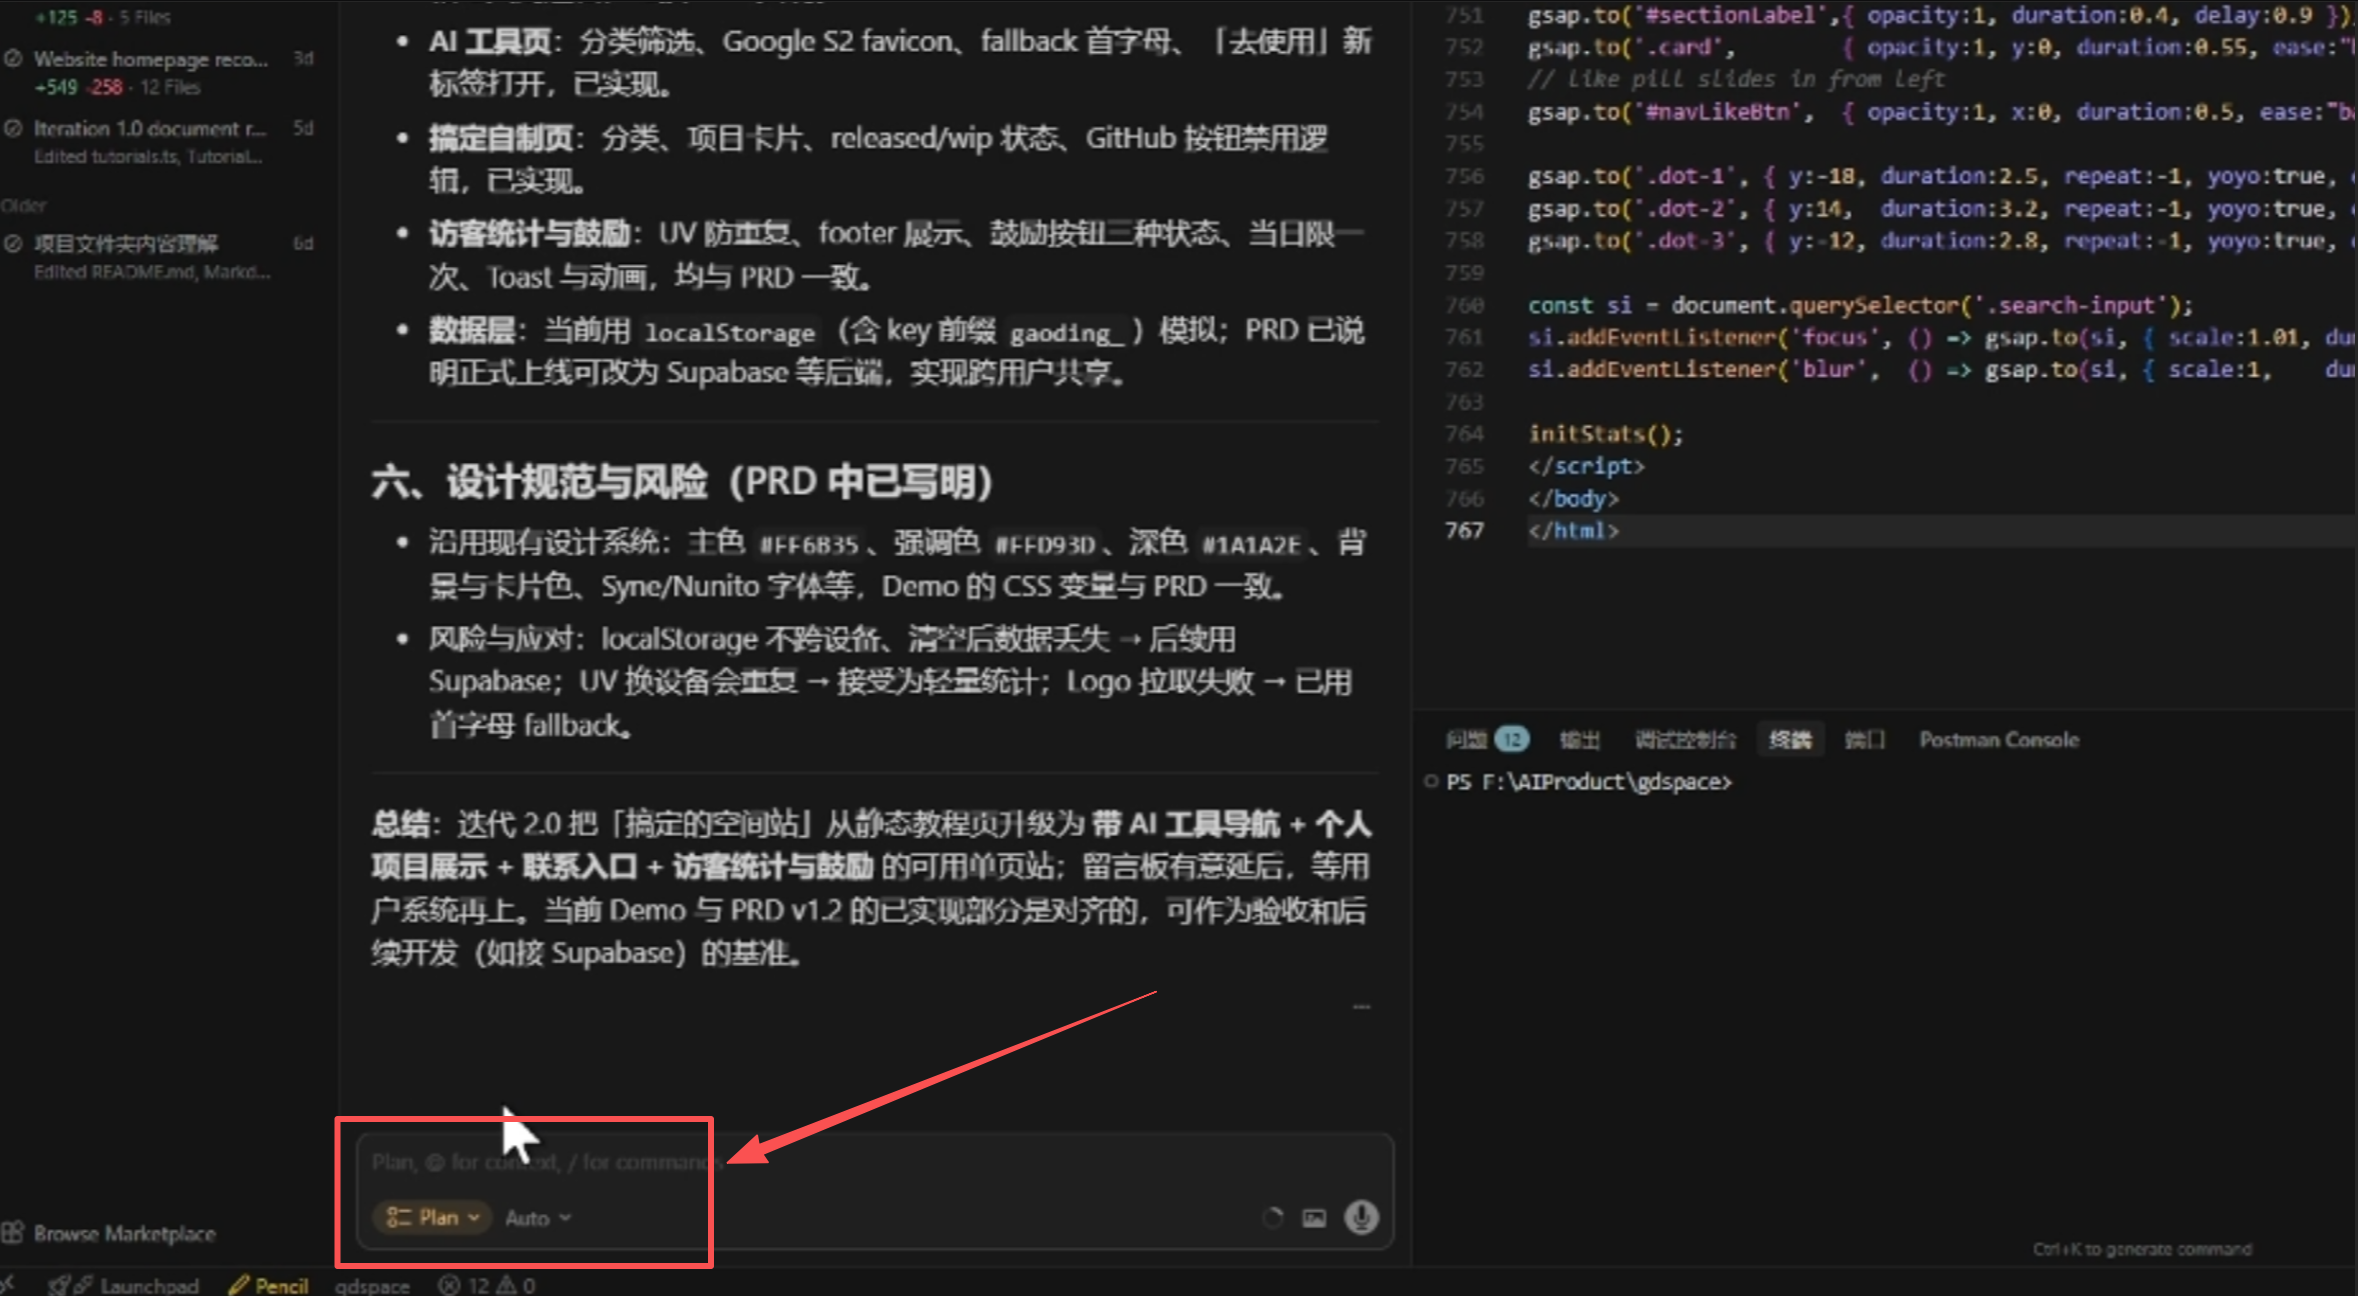Click the remote connection status bar icon

pyautogui.click(x=7, y=1285)
